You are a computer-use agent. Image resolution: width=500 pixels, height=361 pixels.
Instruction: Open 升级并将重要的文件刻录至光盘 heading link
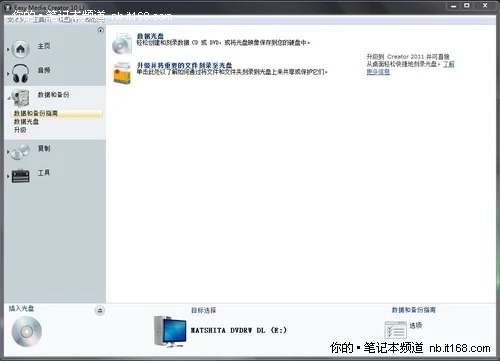pos(184,65)
